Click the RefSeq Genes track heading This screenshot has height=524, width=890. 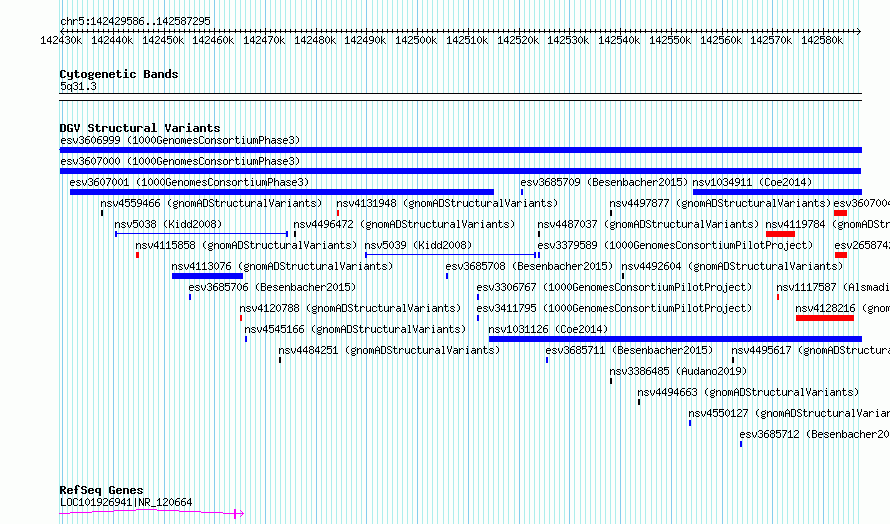[101, 490]
